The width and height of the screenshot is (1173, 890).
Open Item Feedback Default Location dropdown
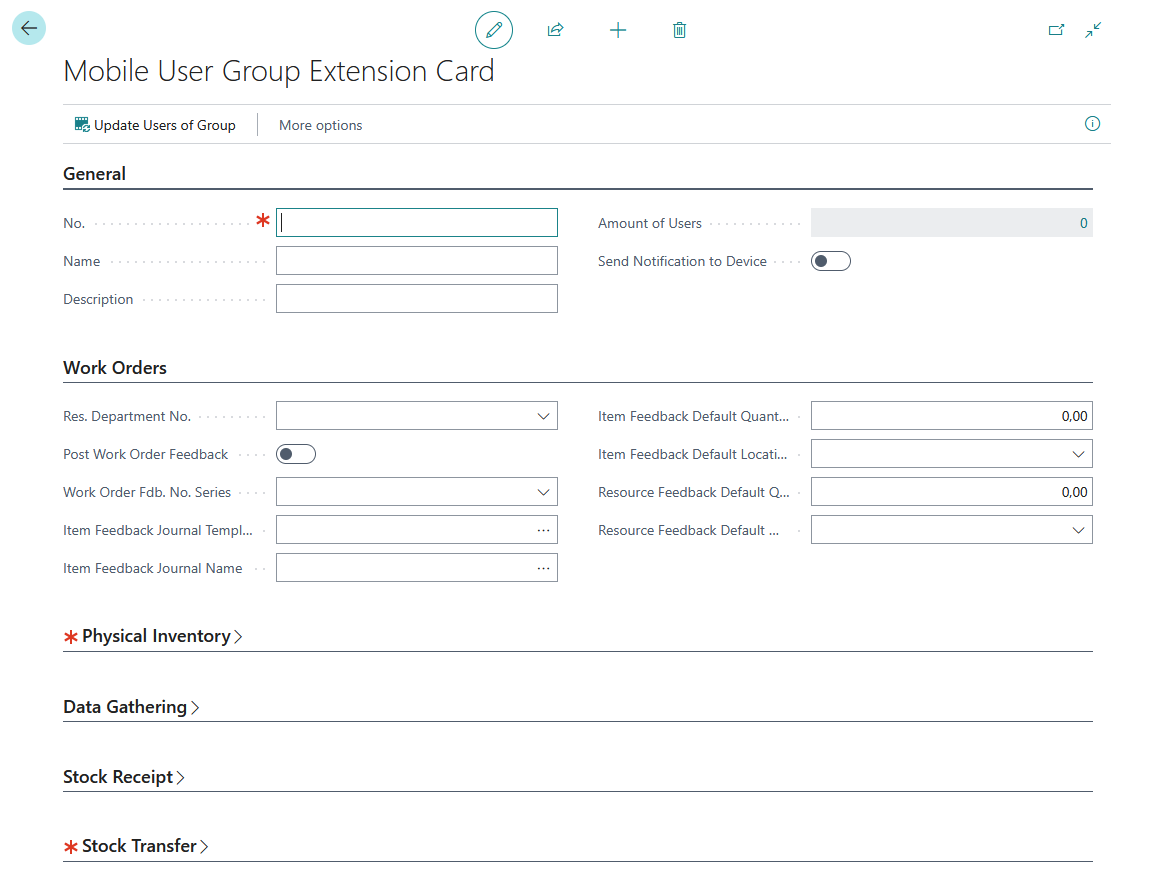coord(1078,454)
